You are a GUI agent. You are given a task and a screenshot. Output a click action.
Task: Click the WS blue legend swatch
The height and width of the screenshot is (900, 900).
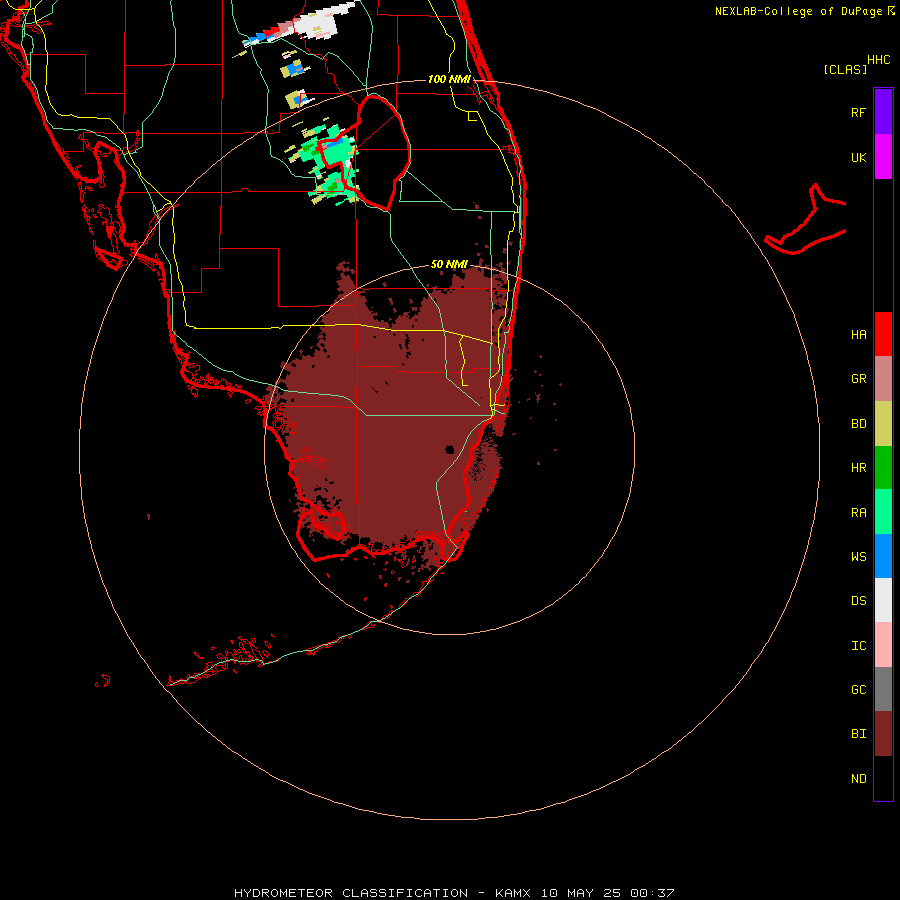[883, 556]
